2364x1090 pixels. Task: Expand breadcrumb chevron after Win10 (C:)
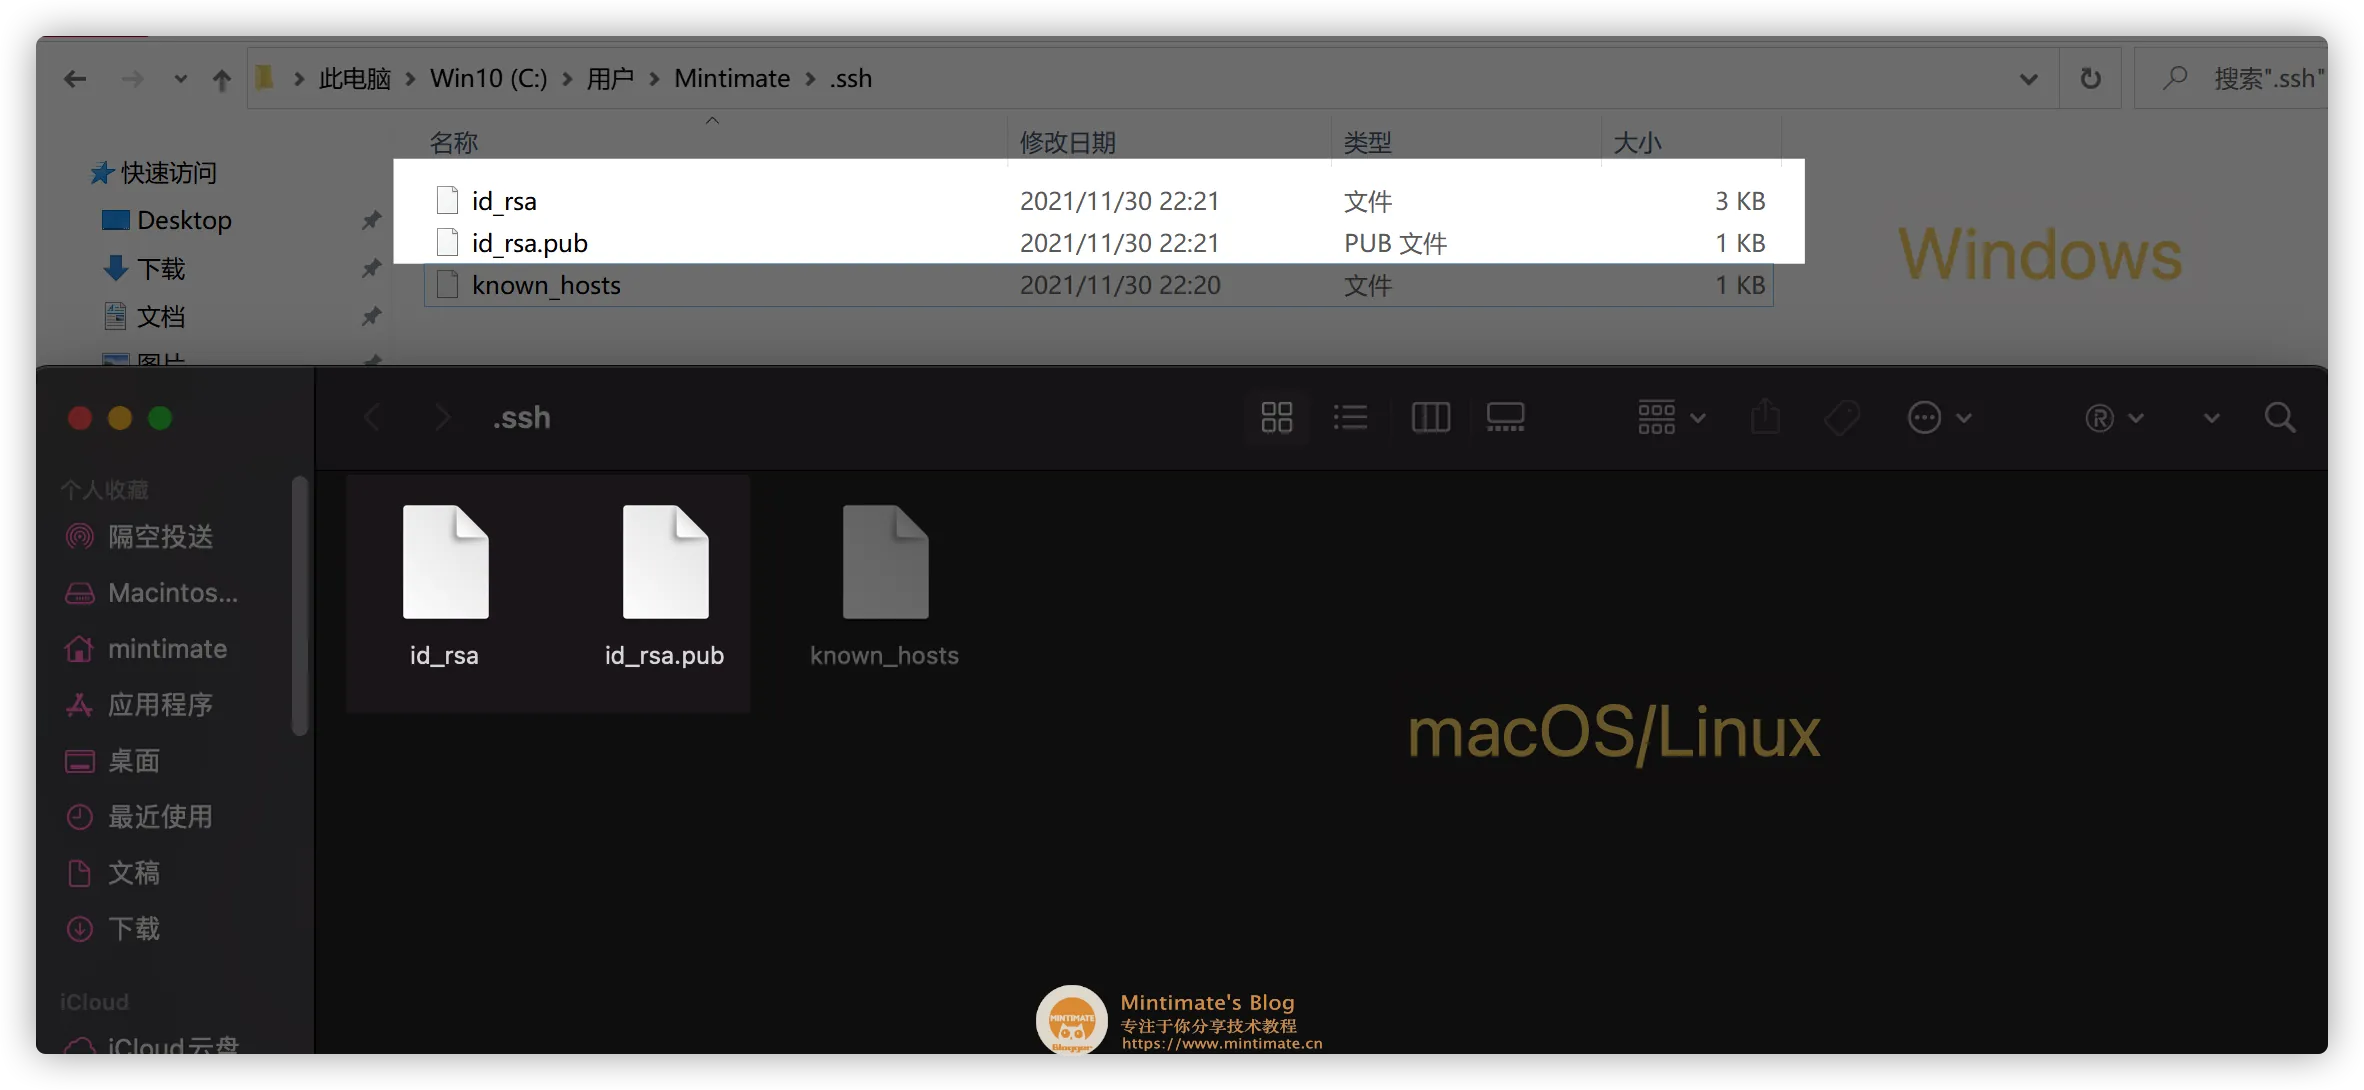click(567, 79)
